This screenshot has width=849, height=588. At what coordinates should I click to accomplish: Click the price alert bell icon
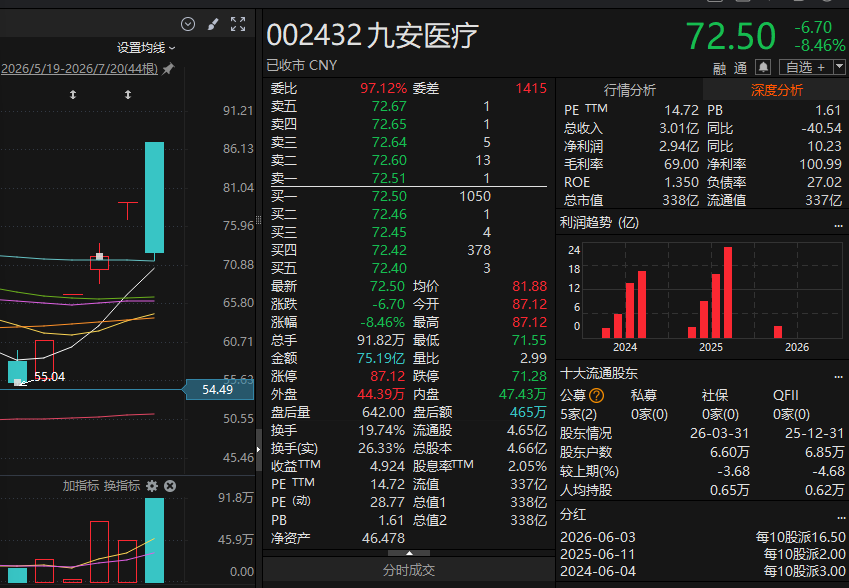pyautogui.click(x=763, y=67)
